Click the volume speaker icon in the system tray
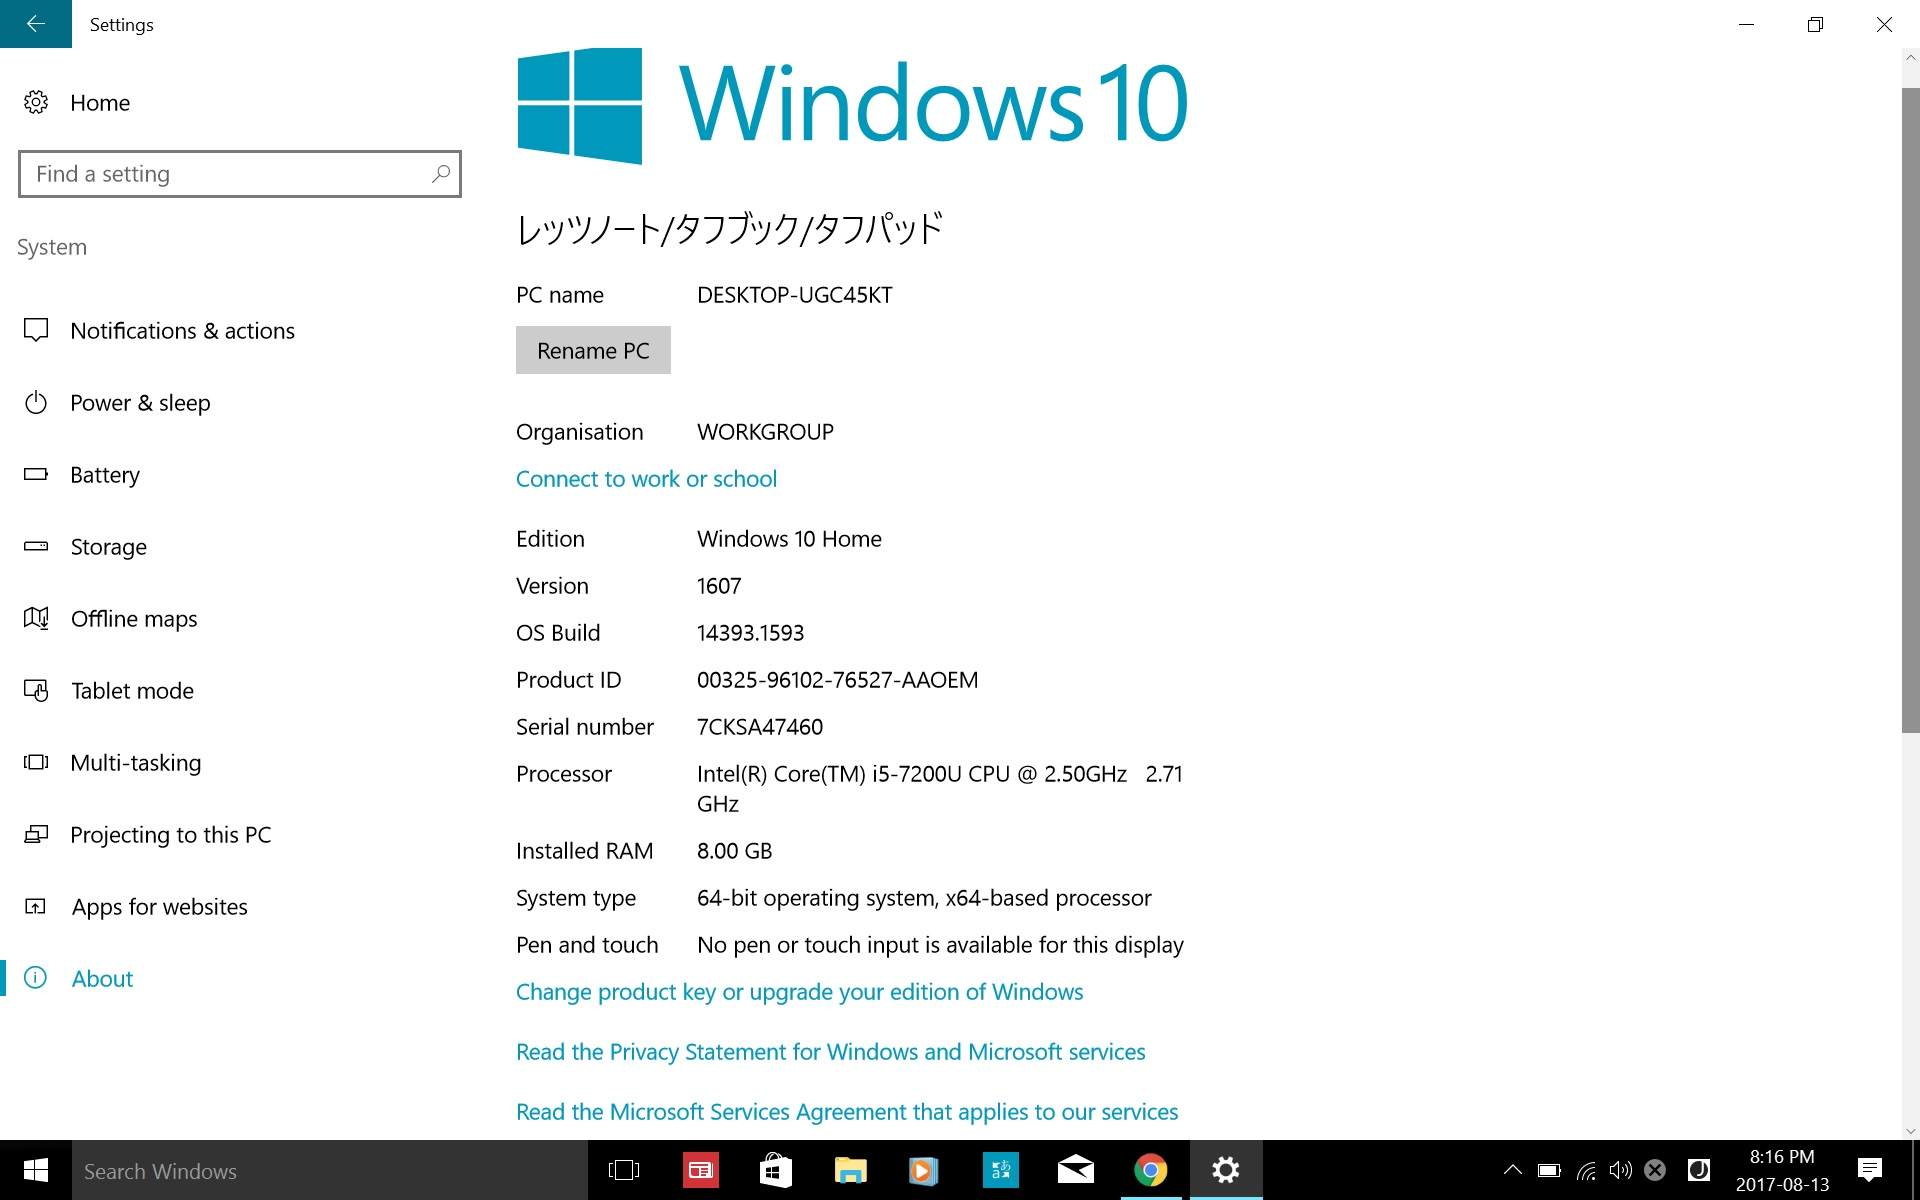Screen dimensions: 1920x1200 pos(1620,1170)
